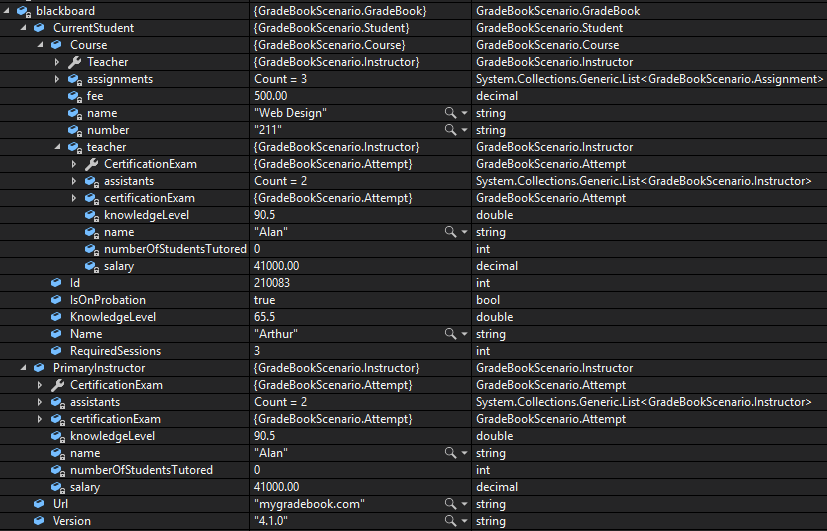Image resolution: width=827 pixels, height=531 pixels.
Task: Open magnifier for "Alan" under PrimaryInstructor
Action: [450, 453]
